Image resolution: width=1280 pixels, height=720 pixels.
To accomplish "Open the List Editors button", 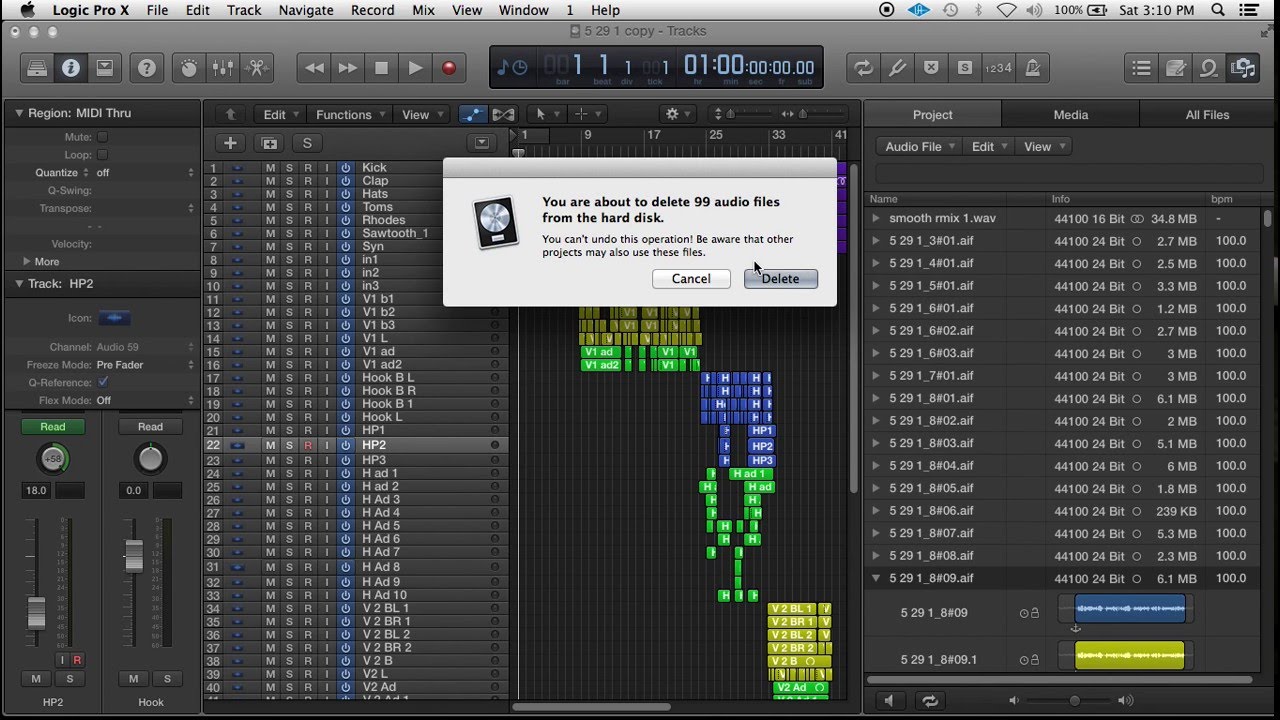I will (1142, 68).
